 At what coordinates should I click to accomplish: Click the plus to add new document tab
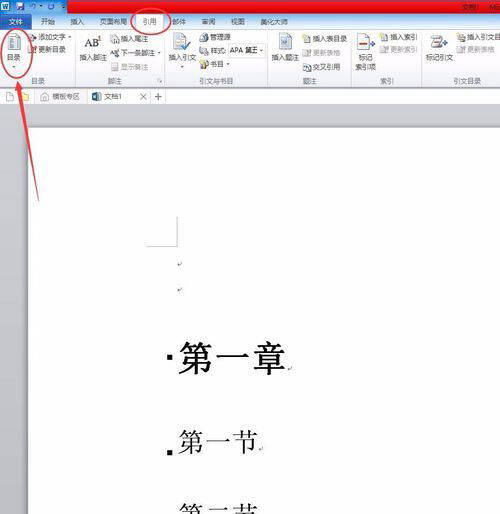[158, 97]
